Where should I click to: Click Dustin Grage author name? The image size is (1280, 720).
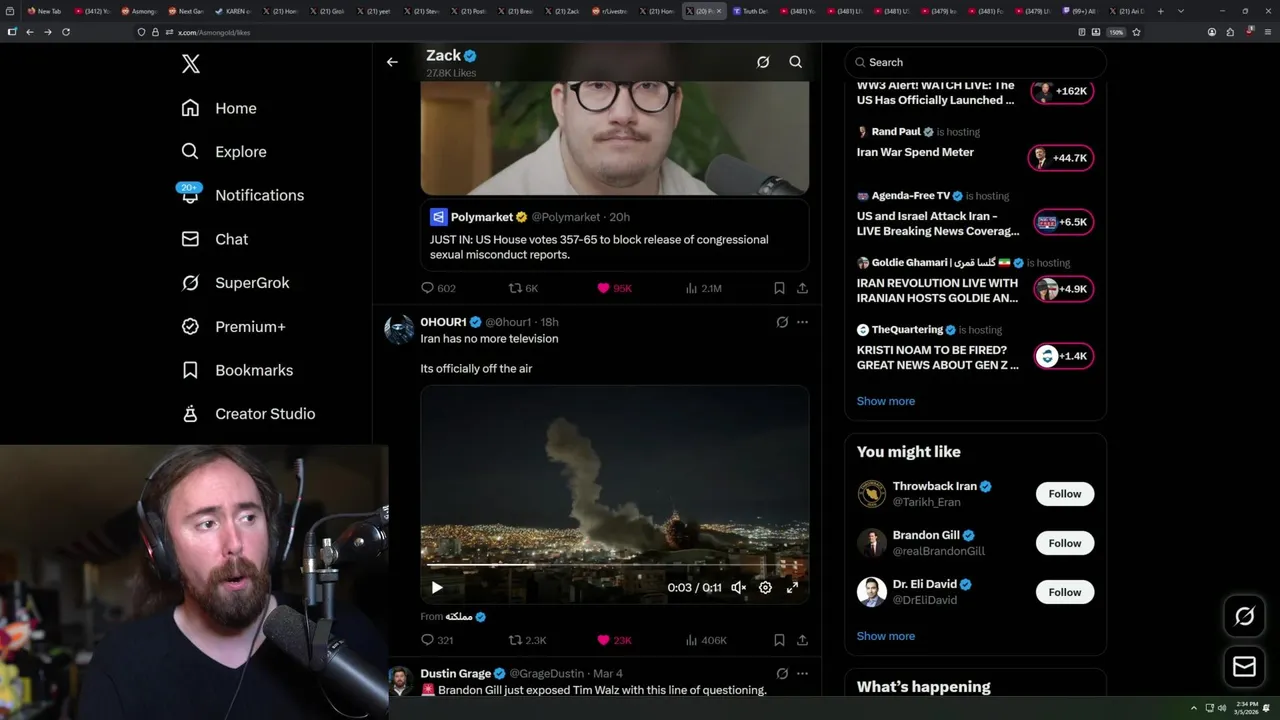(455, 674)
